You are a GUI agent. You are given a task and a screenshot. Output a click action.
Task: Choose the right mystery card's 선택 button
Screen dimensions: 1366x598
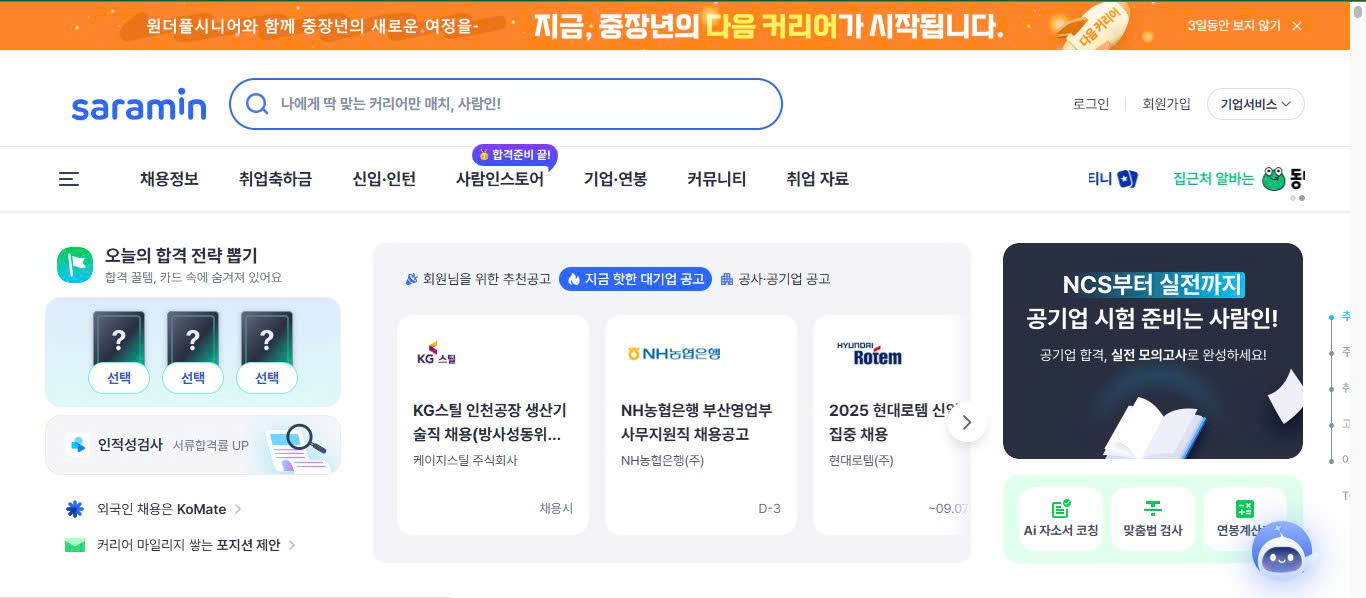(x=267, y=378)
